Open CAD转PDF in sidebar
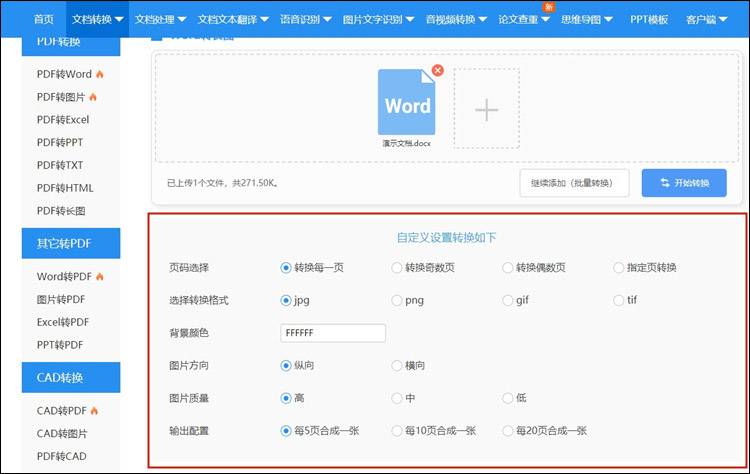 tap(62, 410)
